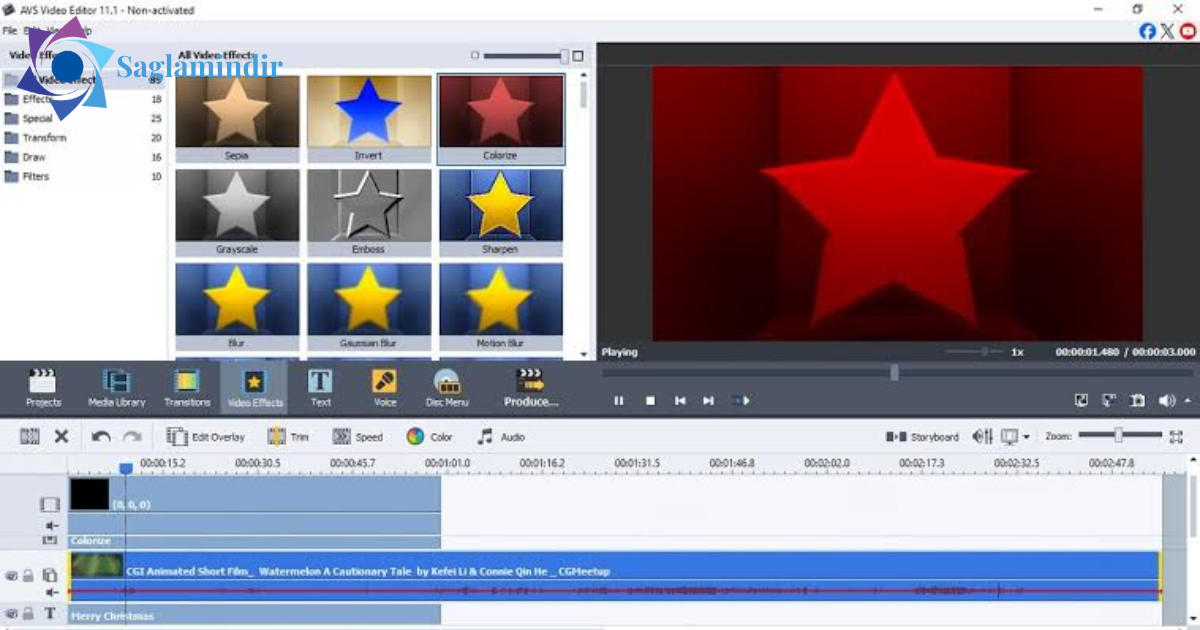Viewport: 1200px width, 630px height.
Task: Stop the preview playback
Action: click(x=650, y=400)
